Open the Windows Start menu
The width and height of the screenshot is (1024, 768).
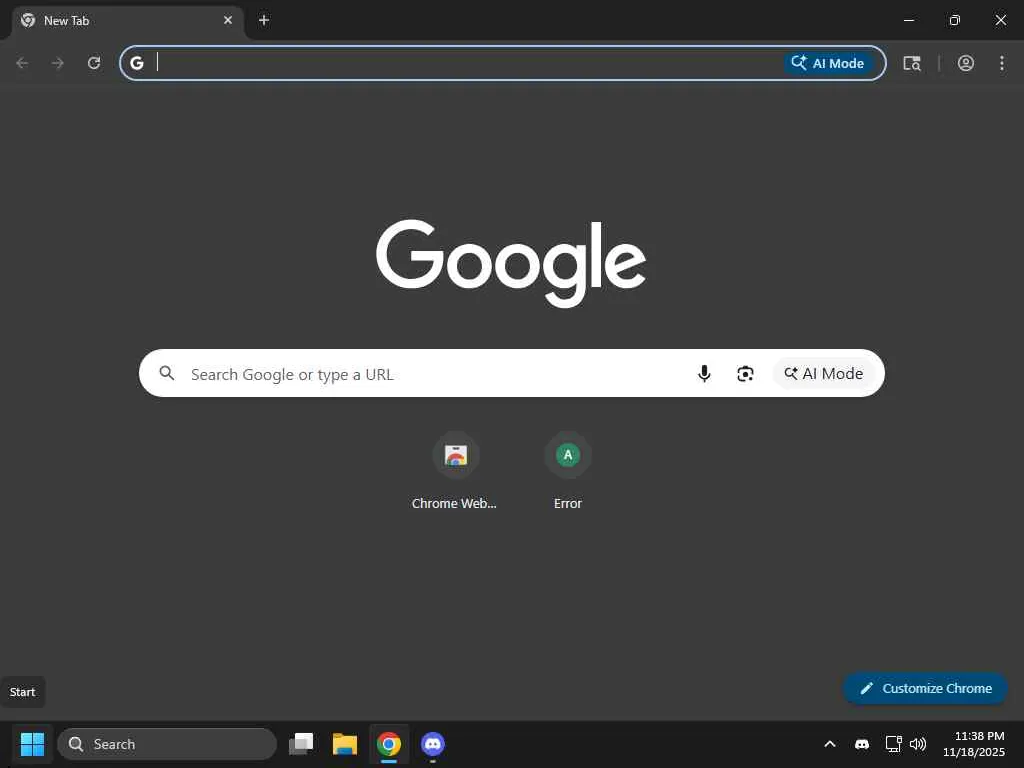click(32, 744)
